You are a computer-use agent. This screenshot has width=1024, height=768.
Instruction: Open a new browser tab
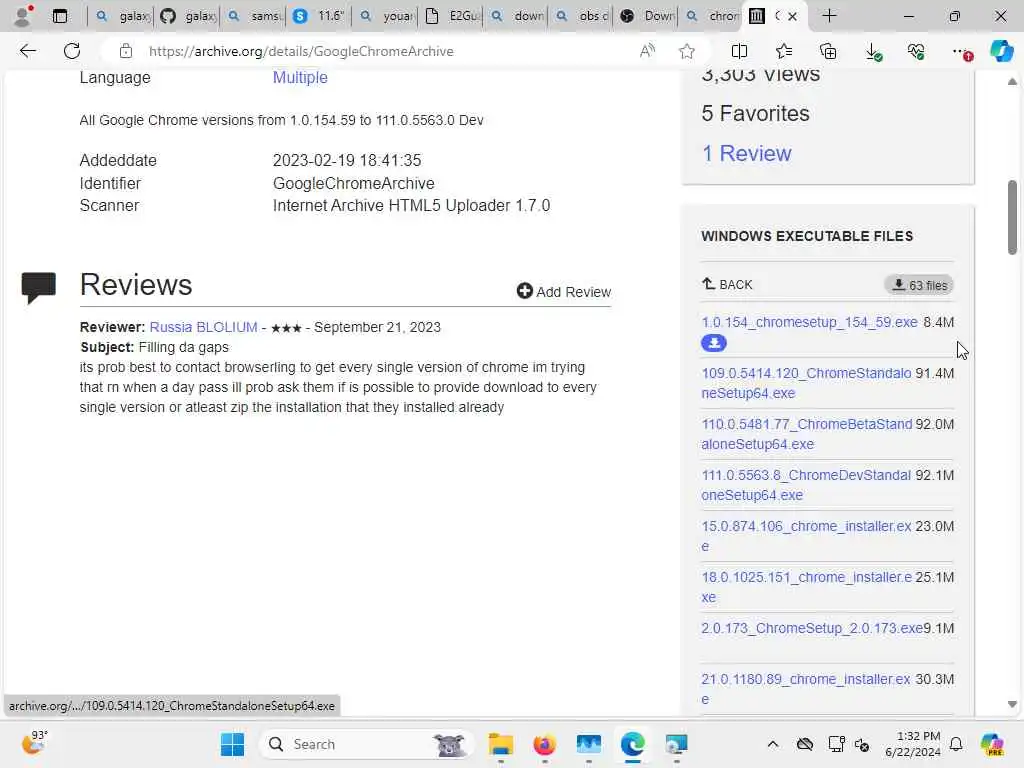click(x=829, y=16)
